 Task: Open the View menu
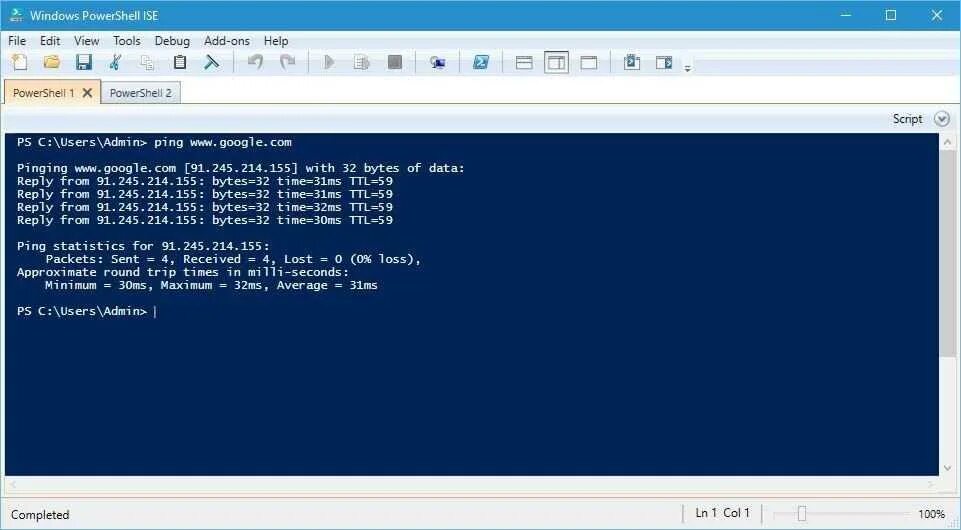tap(86, 41)
